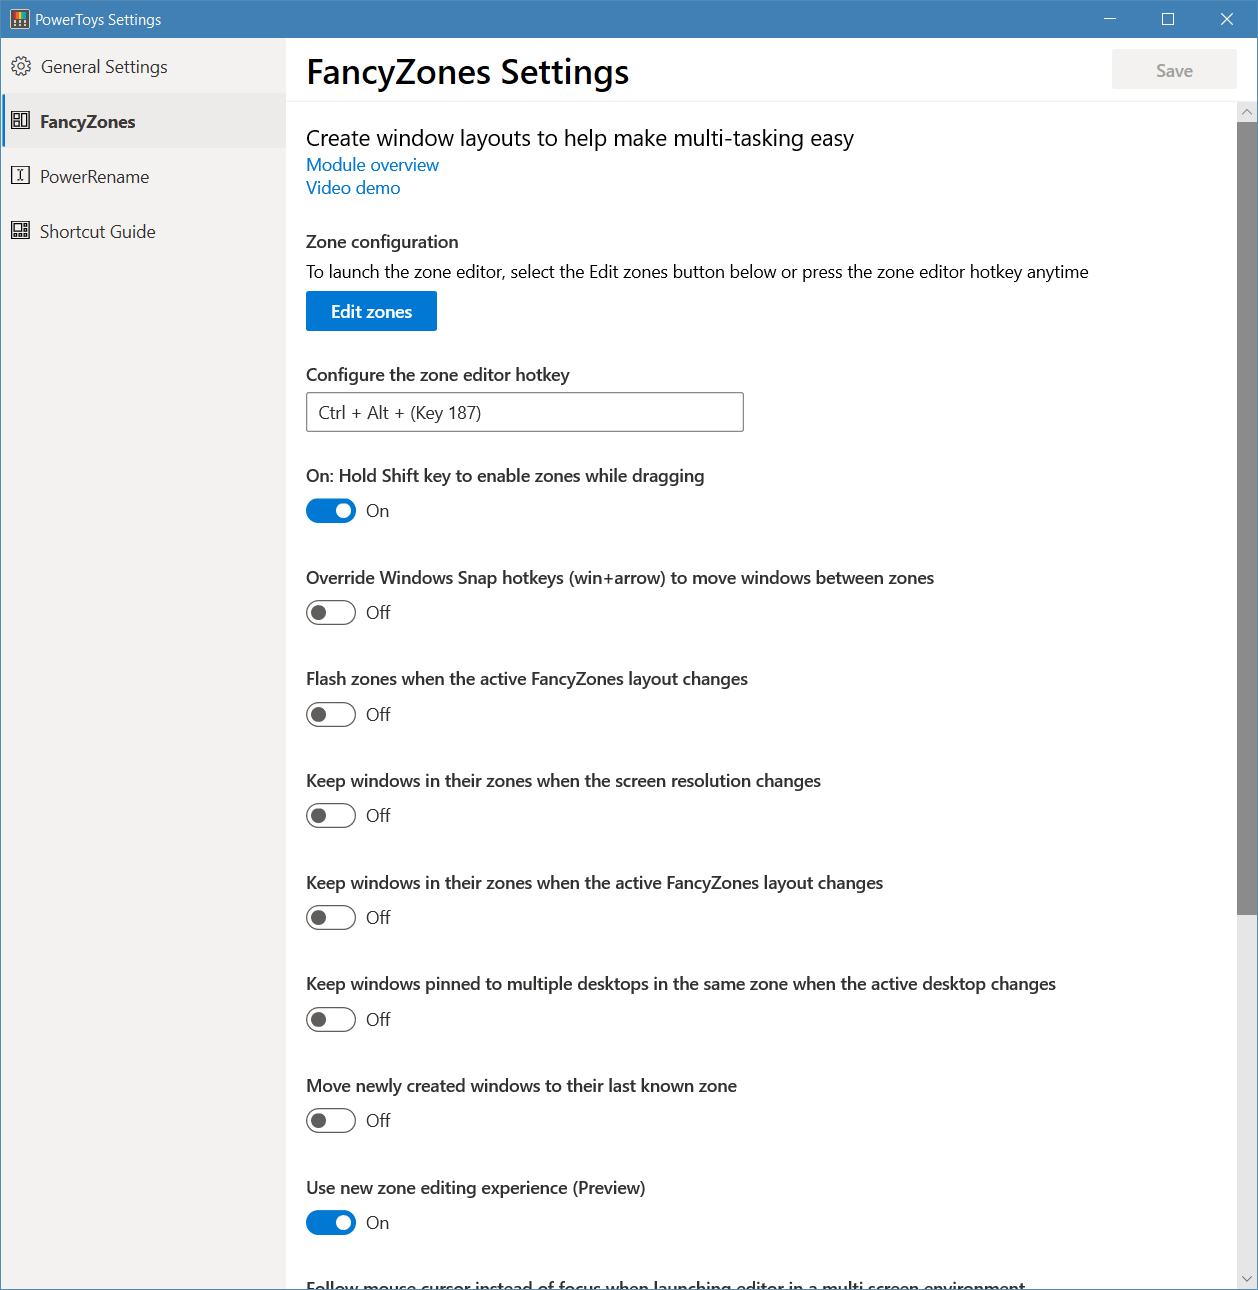Click the Edit zones button
Screen dimensions: 1258x1290
pos(371,311)
